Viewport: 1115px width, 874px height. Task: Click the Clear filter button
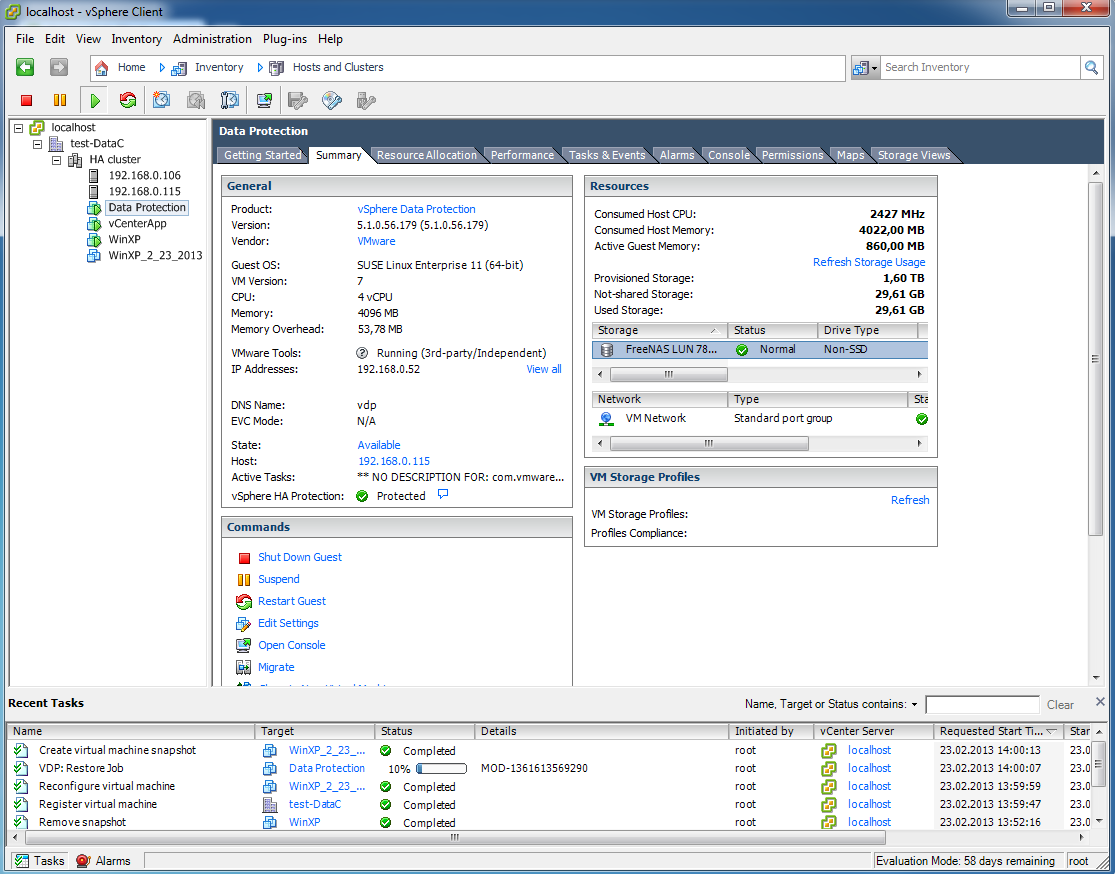[1060, 705]
